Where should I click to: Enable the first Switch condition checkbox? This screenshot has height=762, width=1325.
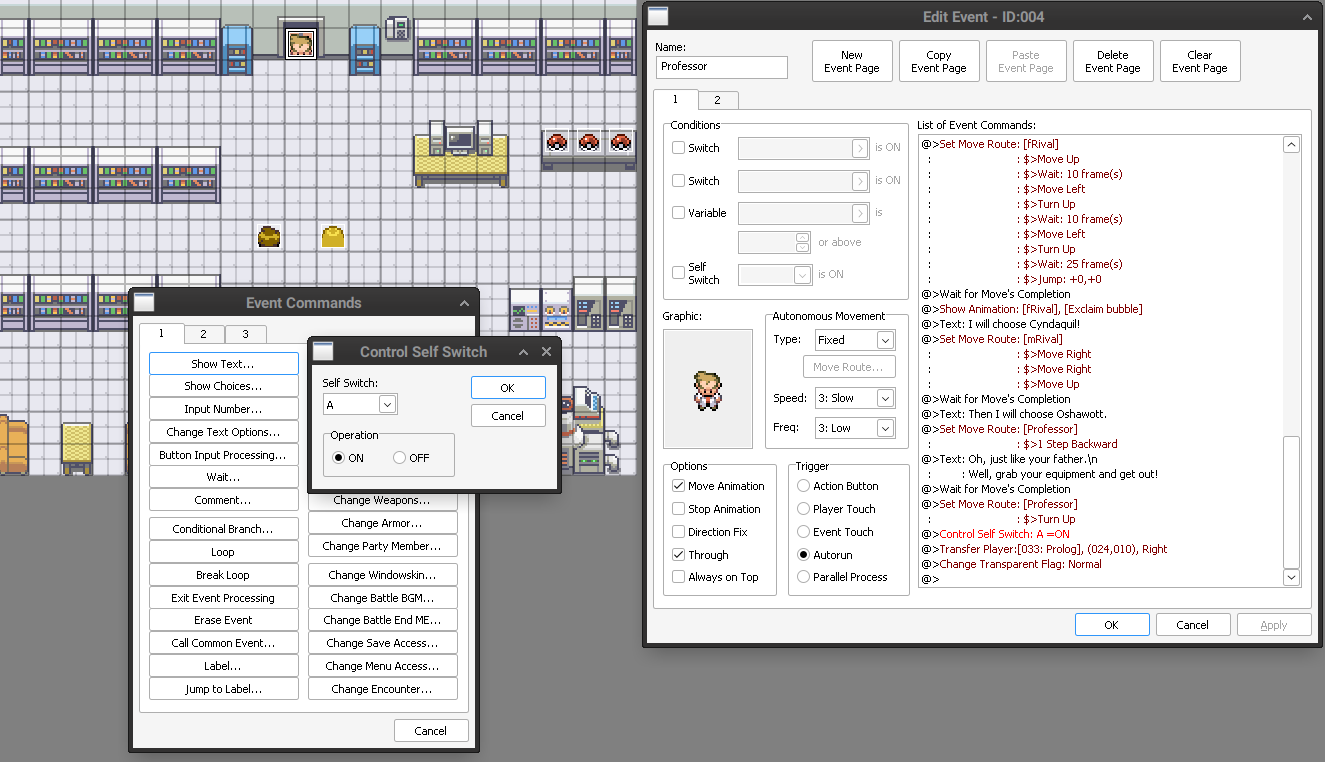[679, 148]
